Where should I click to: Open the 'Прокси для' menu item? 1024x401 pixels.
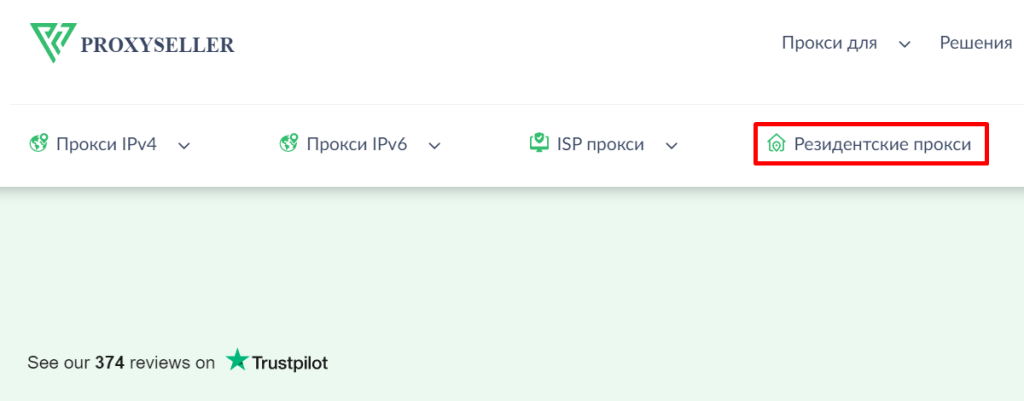click(x=829, y=43)
